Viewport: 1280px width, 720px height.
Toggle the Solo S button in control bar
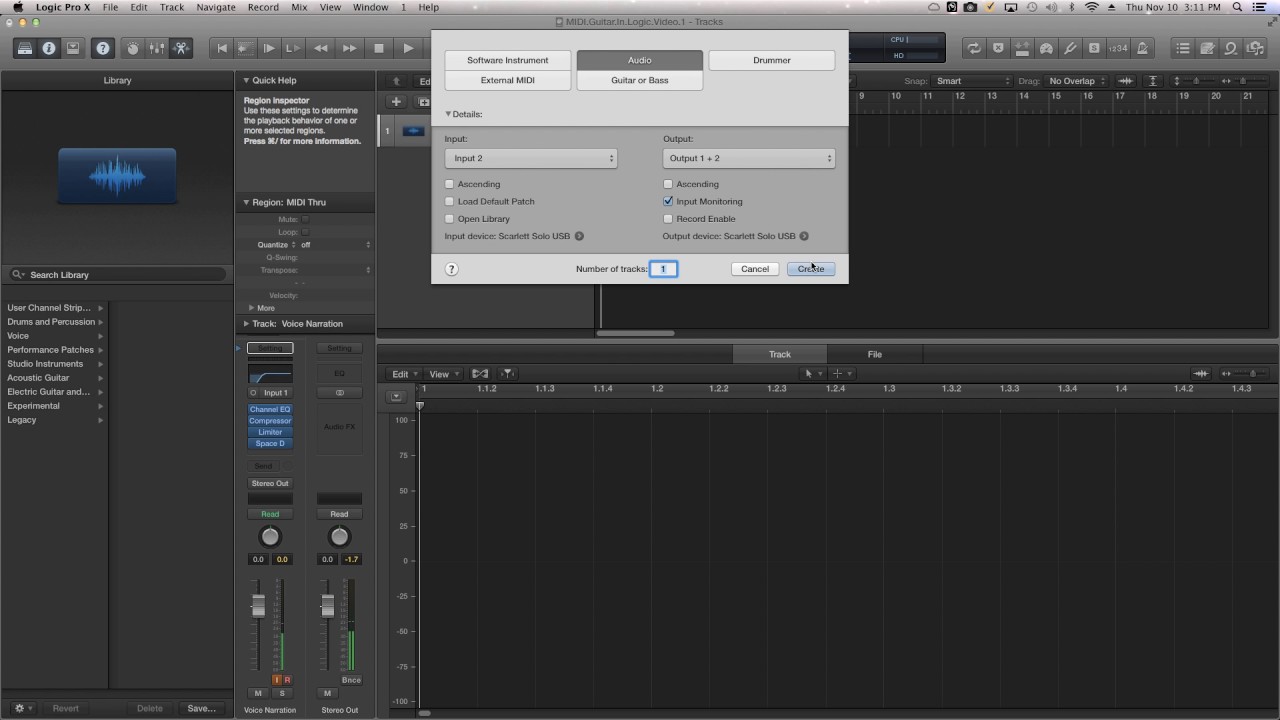[1094, 48]
